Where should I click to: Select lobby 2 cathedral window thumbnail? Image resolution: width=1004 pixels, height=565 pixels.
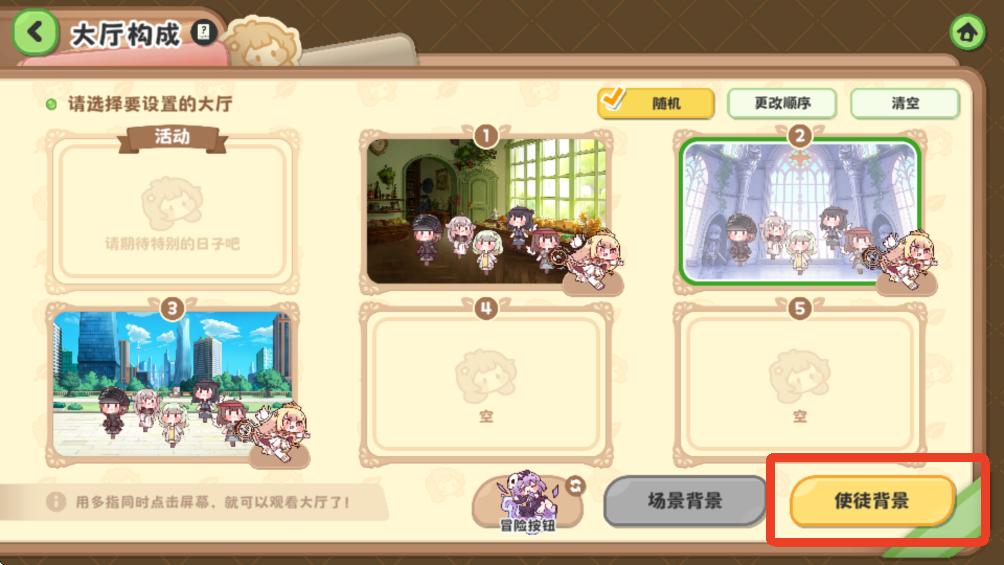799,211
